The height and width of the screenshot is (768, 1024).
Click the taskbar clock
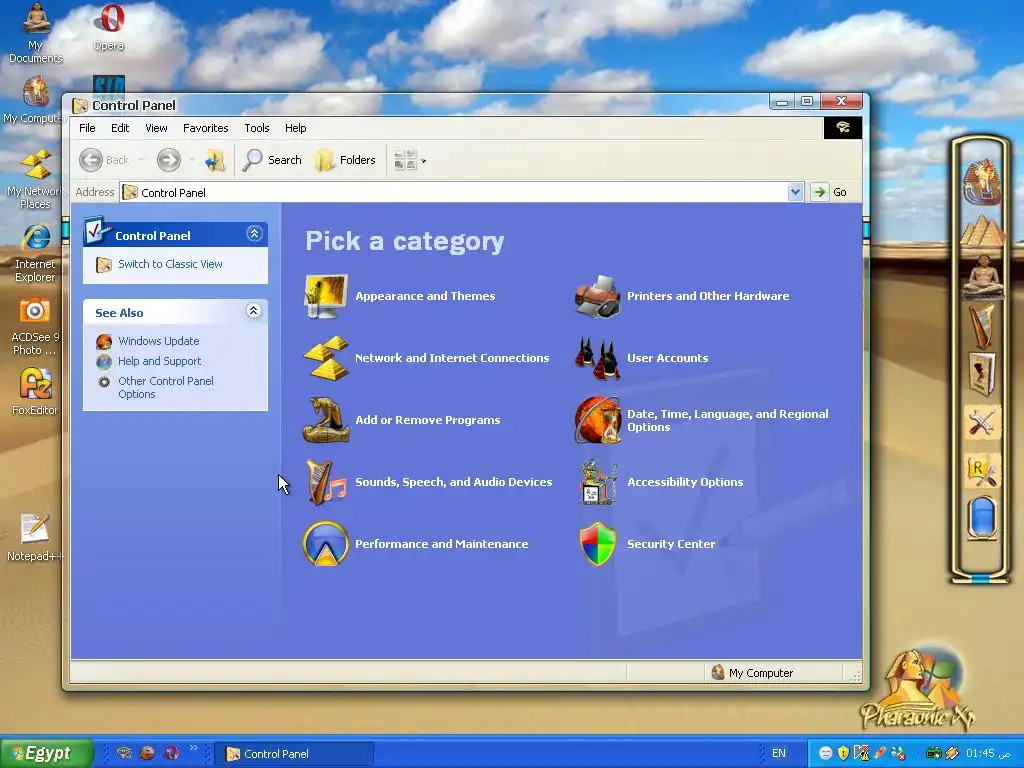pos(988,754)
